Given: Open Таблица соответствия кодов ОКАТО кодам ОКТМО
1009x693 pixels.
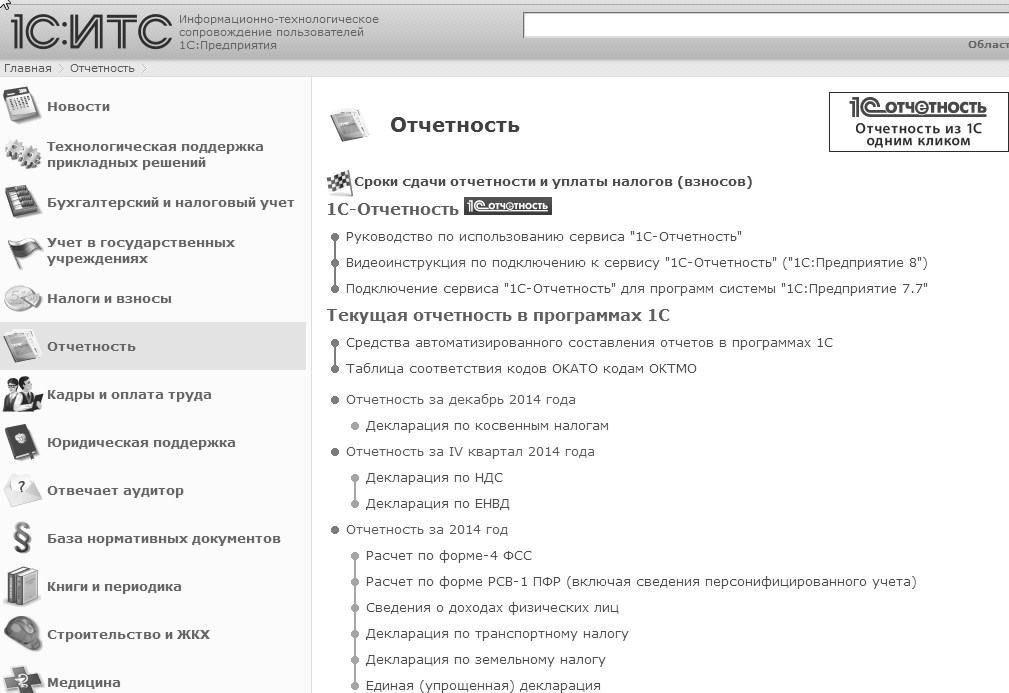Looking at the screenshot, I should pos(521,369).
